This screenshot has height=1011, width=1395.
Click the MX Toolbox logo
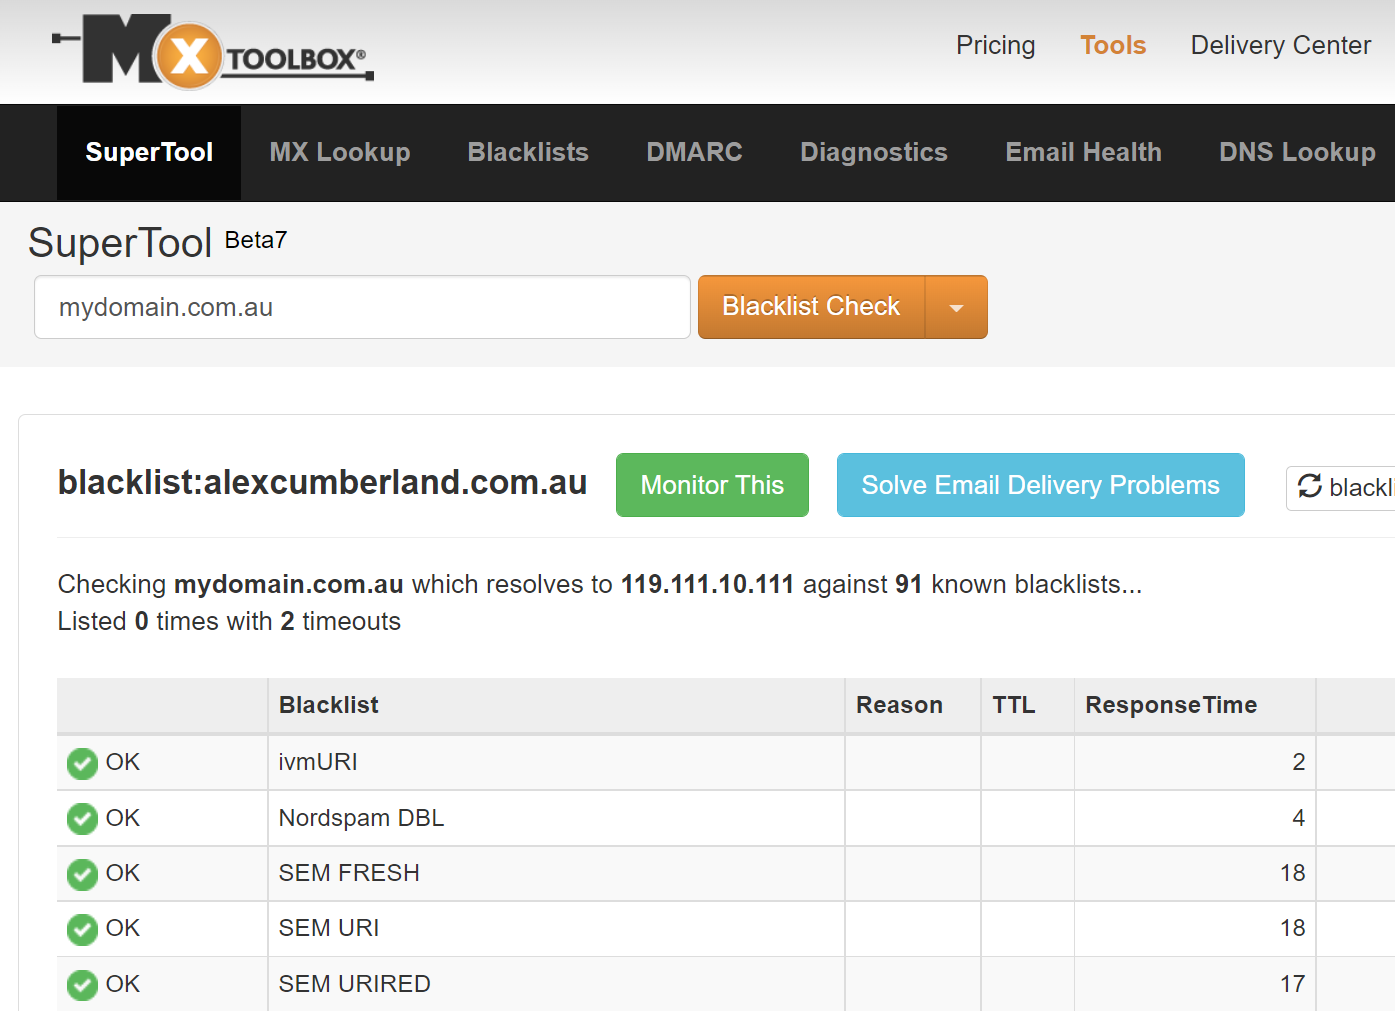[x=213, y=50]
